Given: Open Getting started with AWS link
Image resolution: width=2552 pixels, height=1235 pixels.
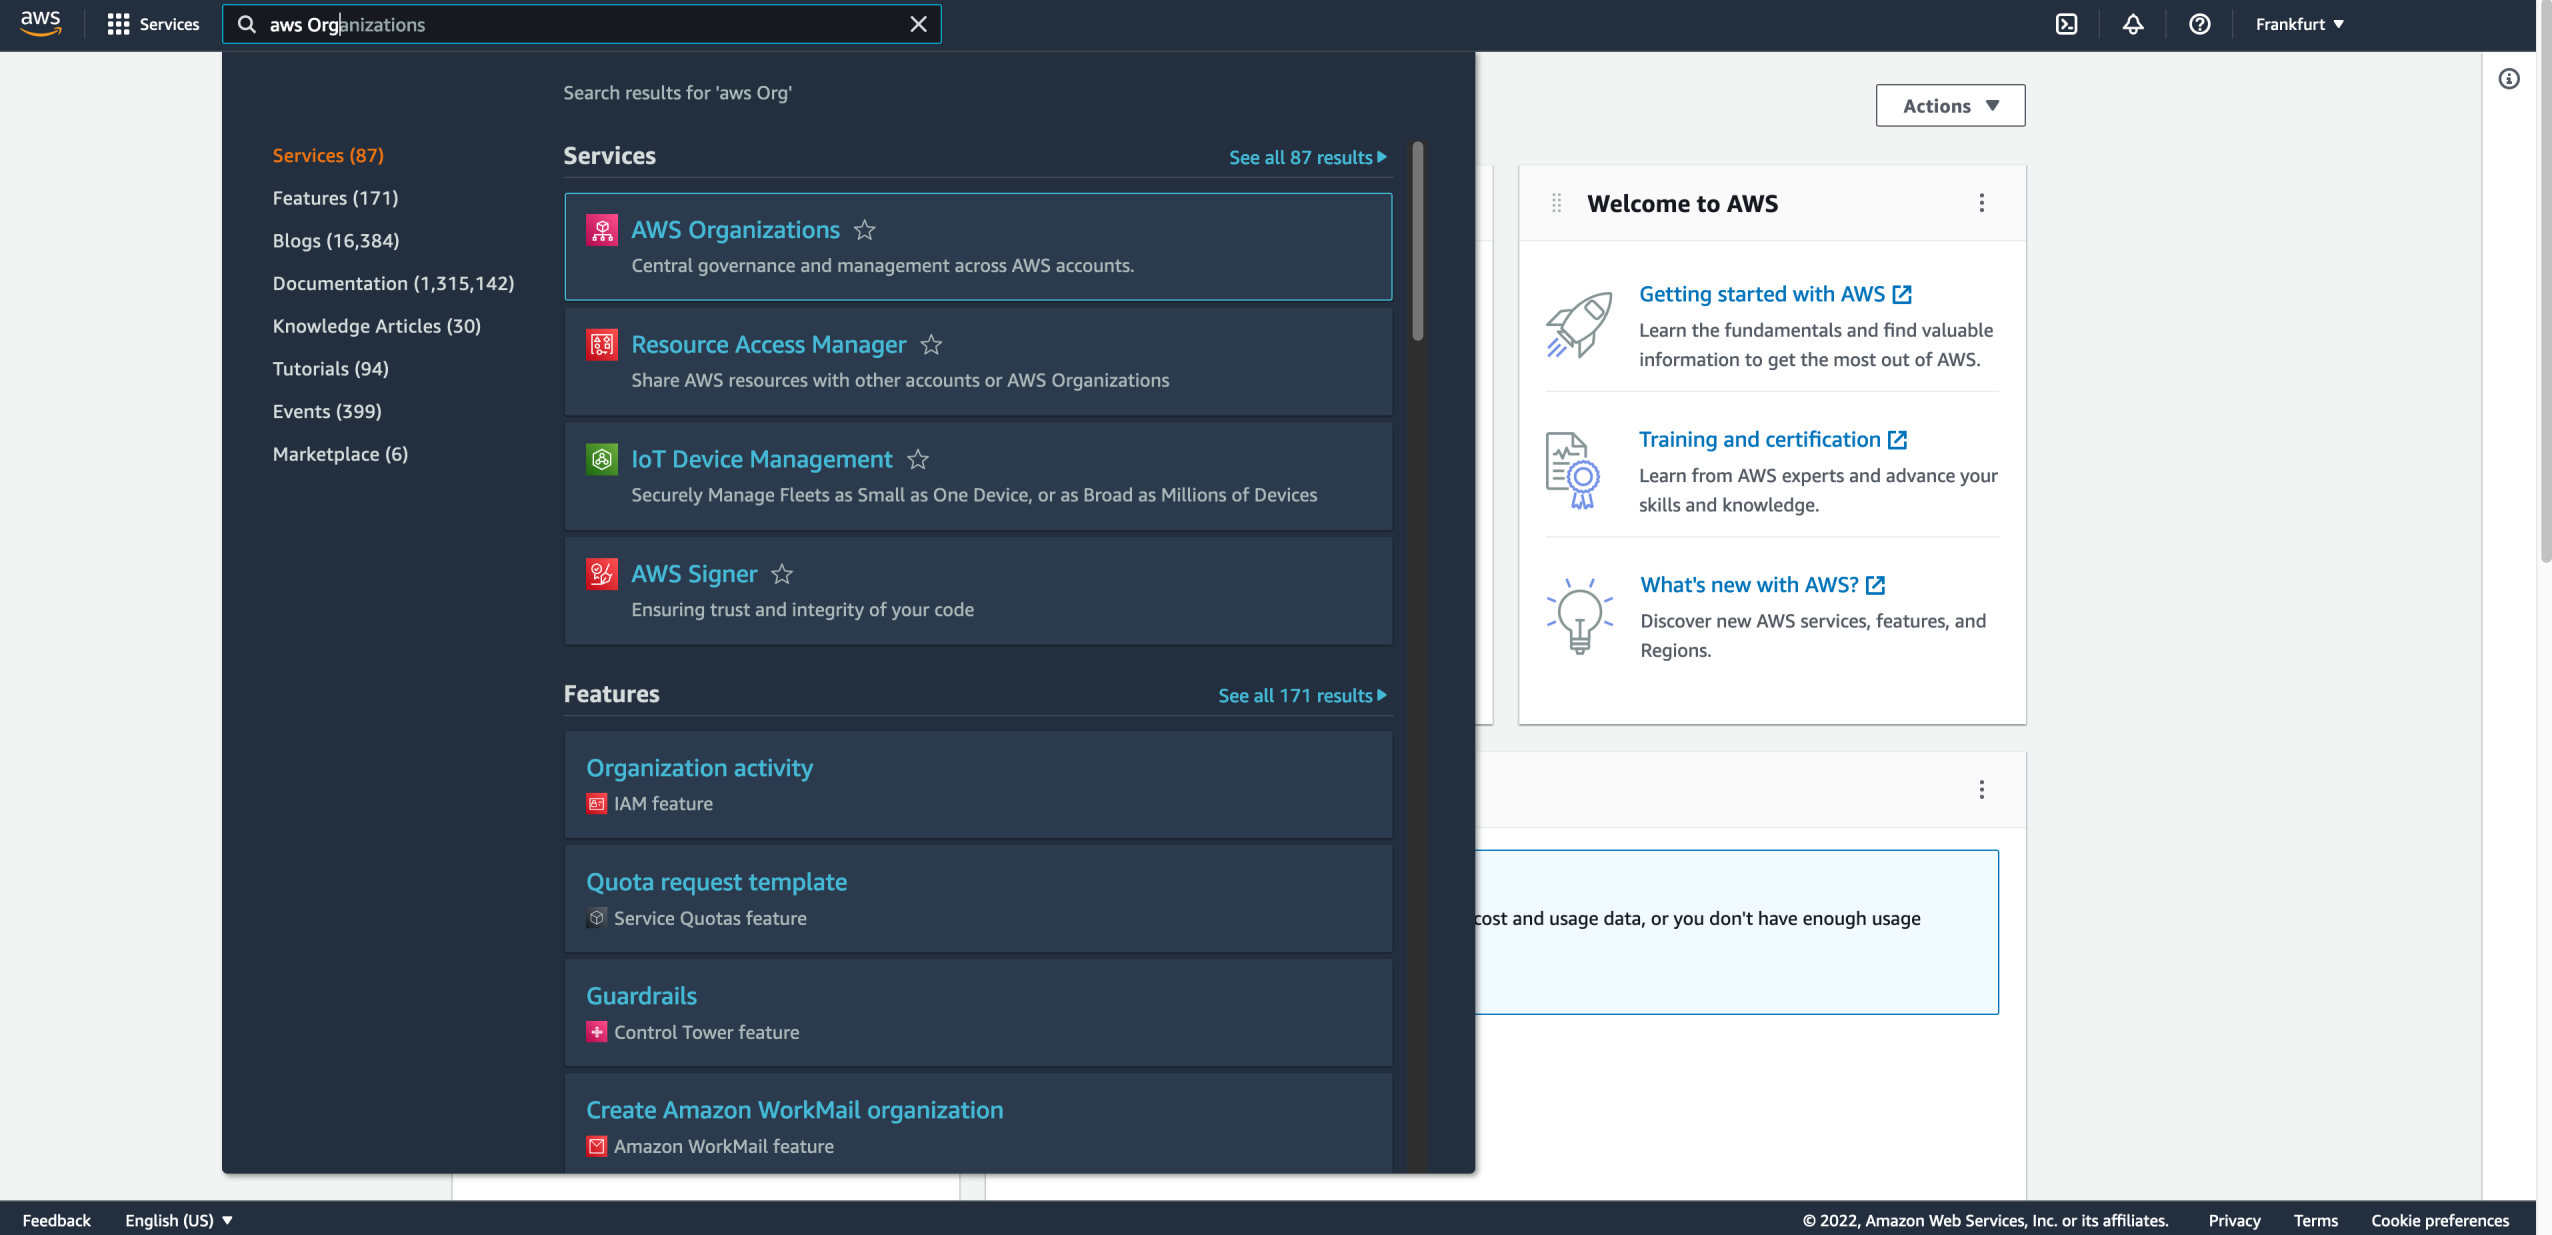Looking at the screenshot, I should (1775, 295).
